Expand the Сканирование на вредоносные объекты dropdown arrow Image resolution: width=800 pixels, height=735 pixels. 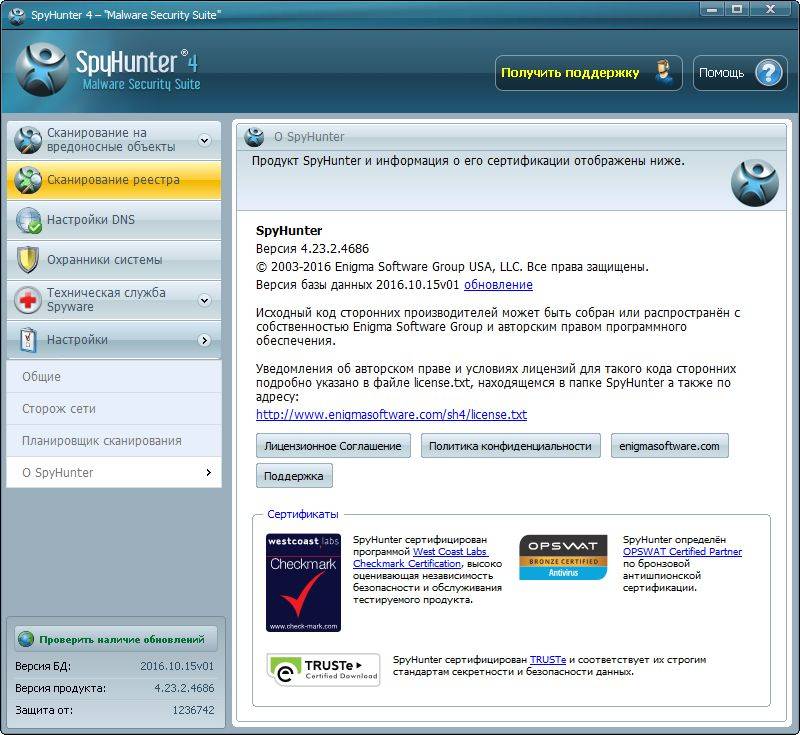(205, 140)
